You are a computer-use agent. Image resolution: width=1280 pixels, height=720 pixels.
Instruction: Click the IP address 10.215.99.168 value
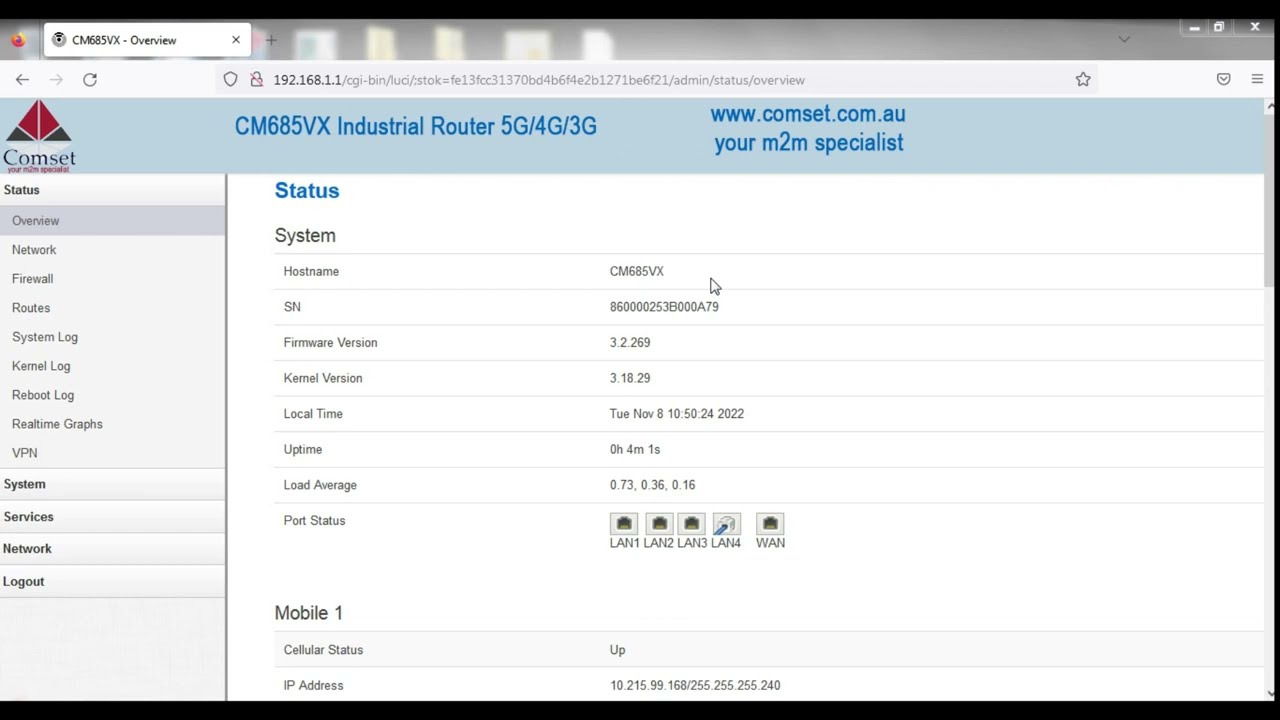pyautogui.click(x=695, y=685)
